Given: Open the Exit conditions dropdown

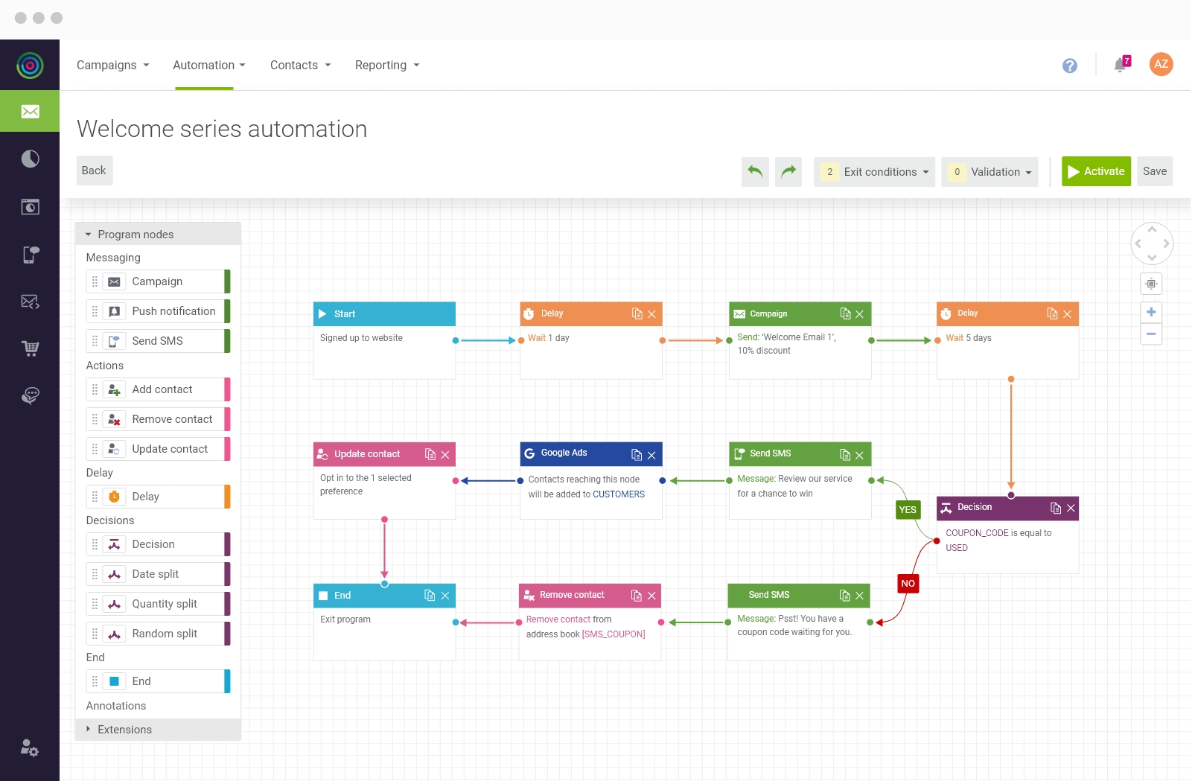Looking at the screenshot, I should pyautogui.click(x=875, y=172).
